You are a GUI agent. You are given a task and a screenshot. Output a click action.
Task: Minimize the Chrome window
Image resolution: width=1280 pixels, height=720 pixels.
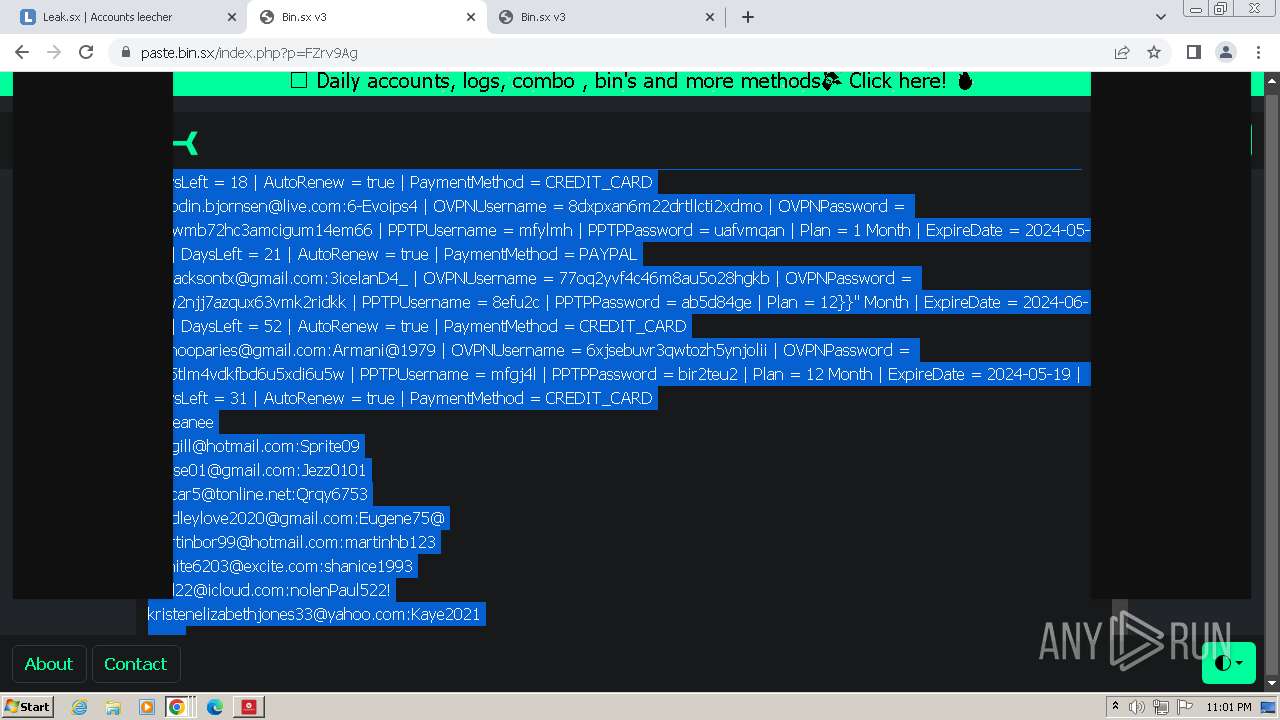pos(1195,9)
